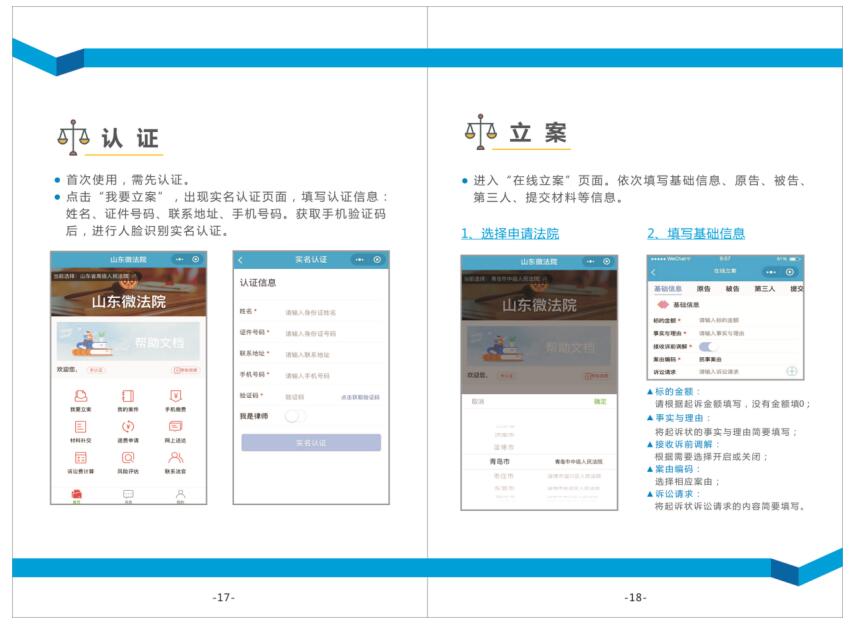Toggle the 我是律师 (I am a lawyer) switch
Screen dimensions: 851x624
[x=295, y=415]
